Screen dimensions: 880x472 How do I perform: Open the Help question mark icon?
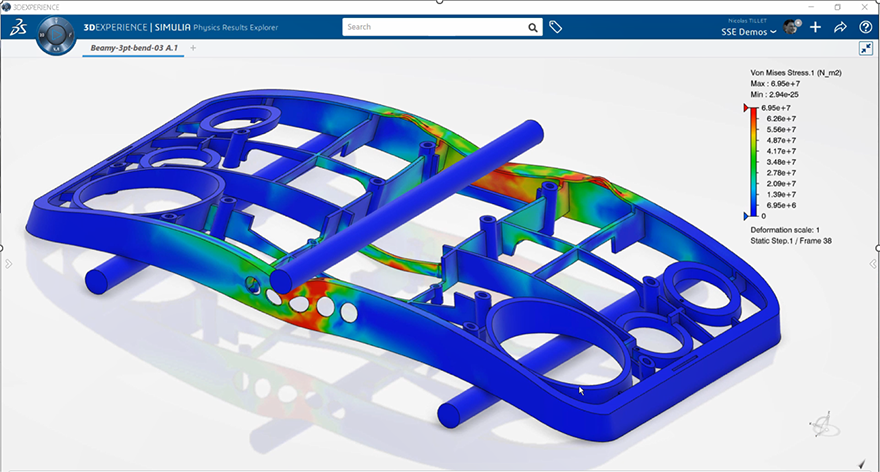[865, 27]
